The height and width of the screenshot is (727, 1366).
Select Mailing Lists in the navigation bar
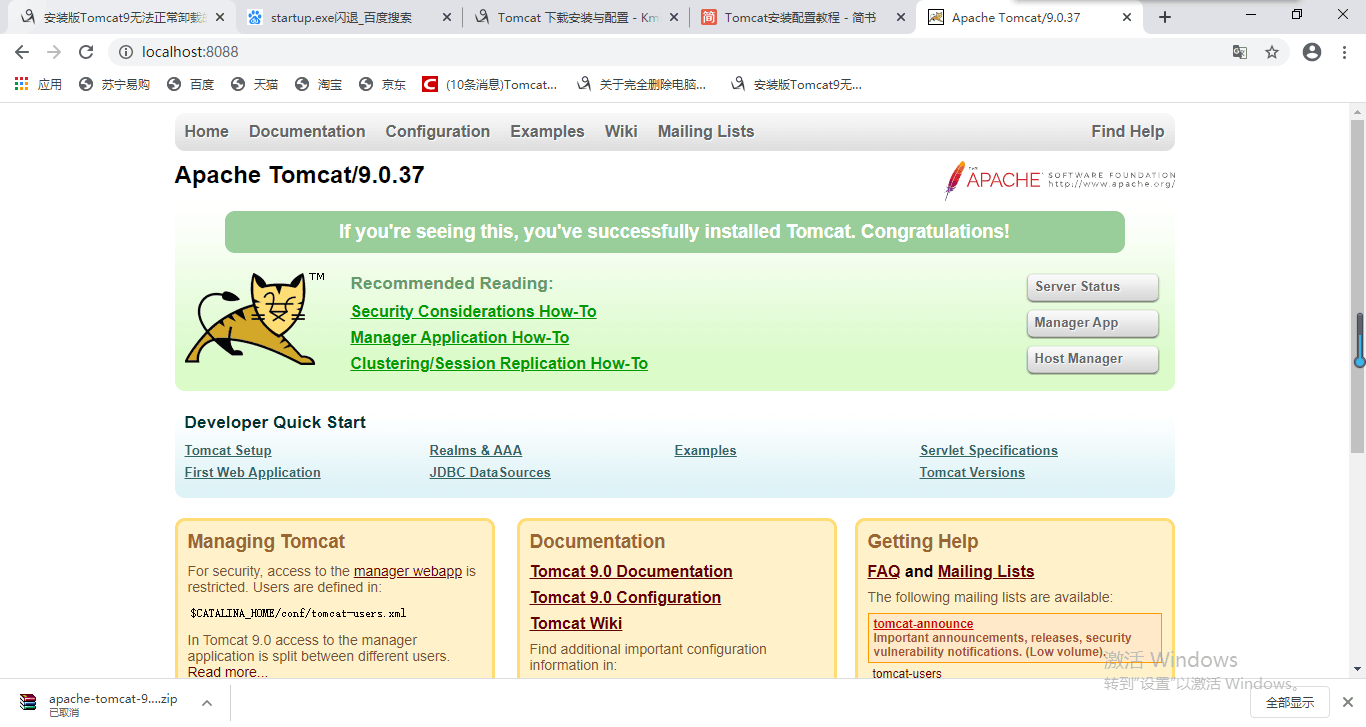point(705,131)
